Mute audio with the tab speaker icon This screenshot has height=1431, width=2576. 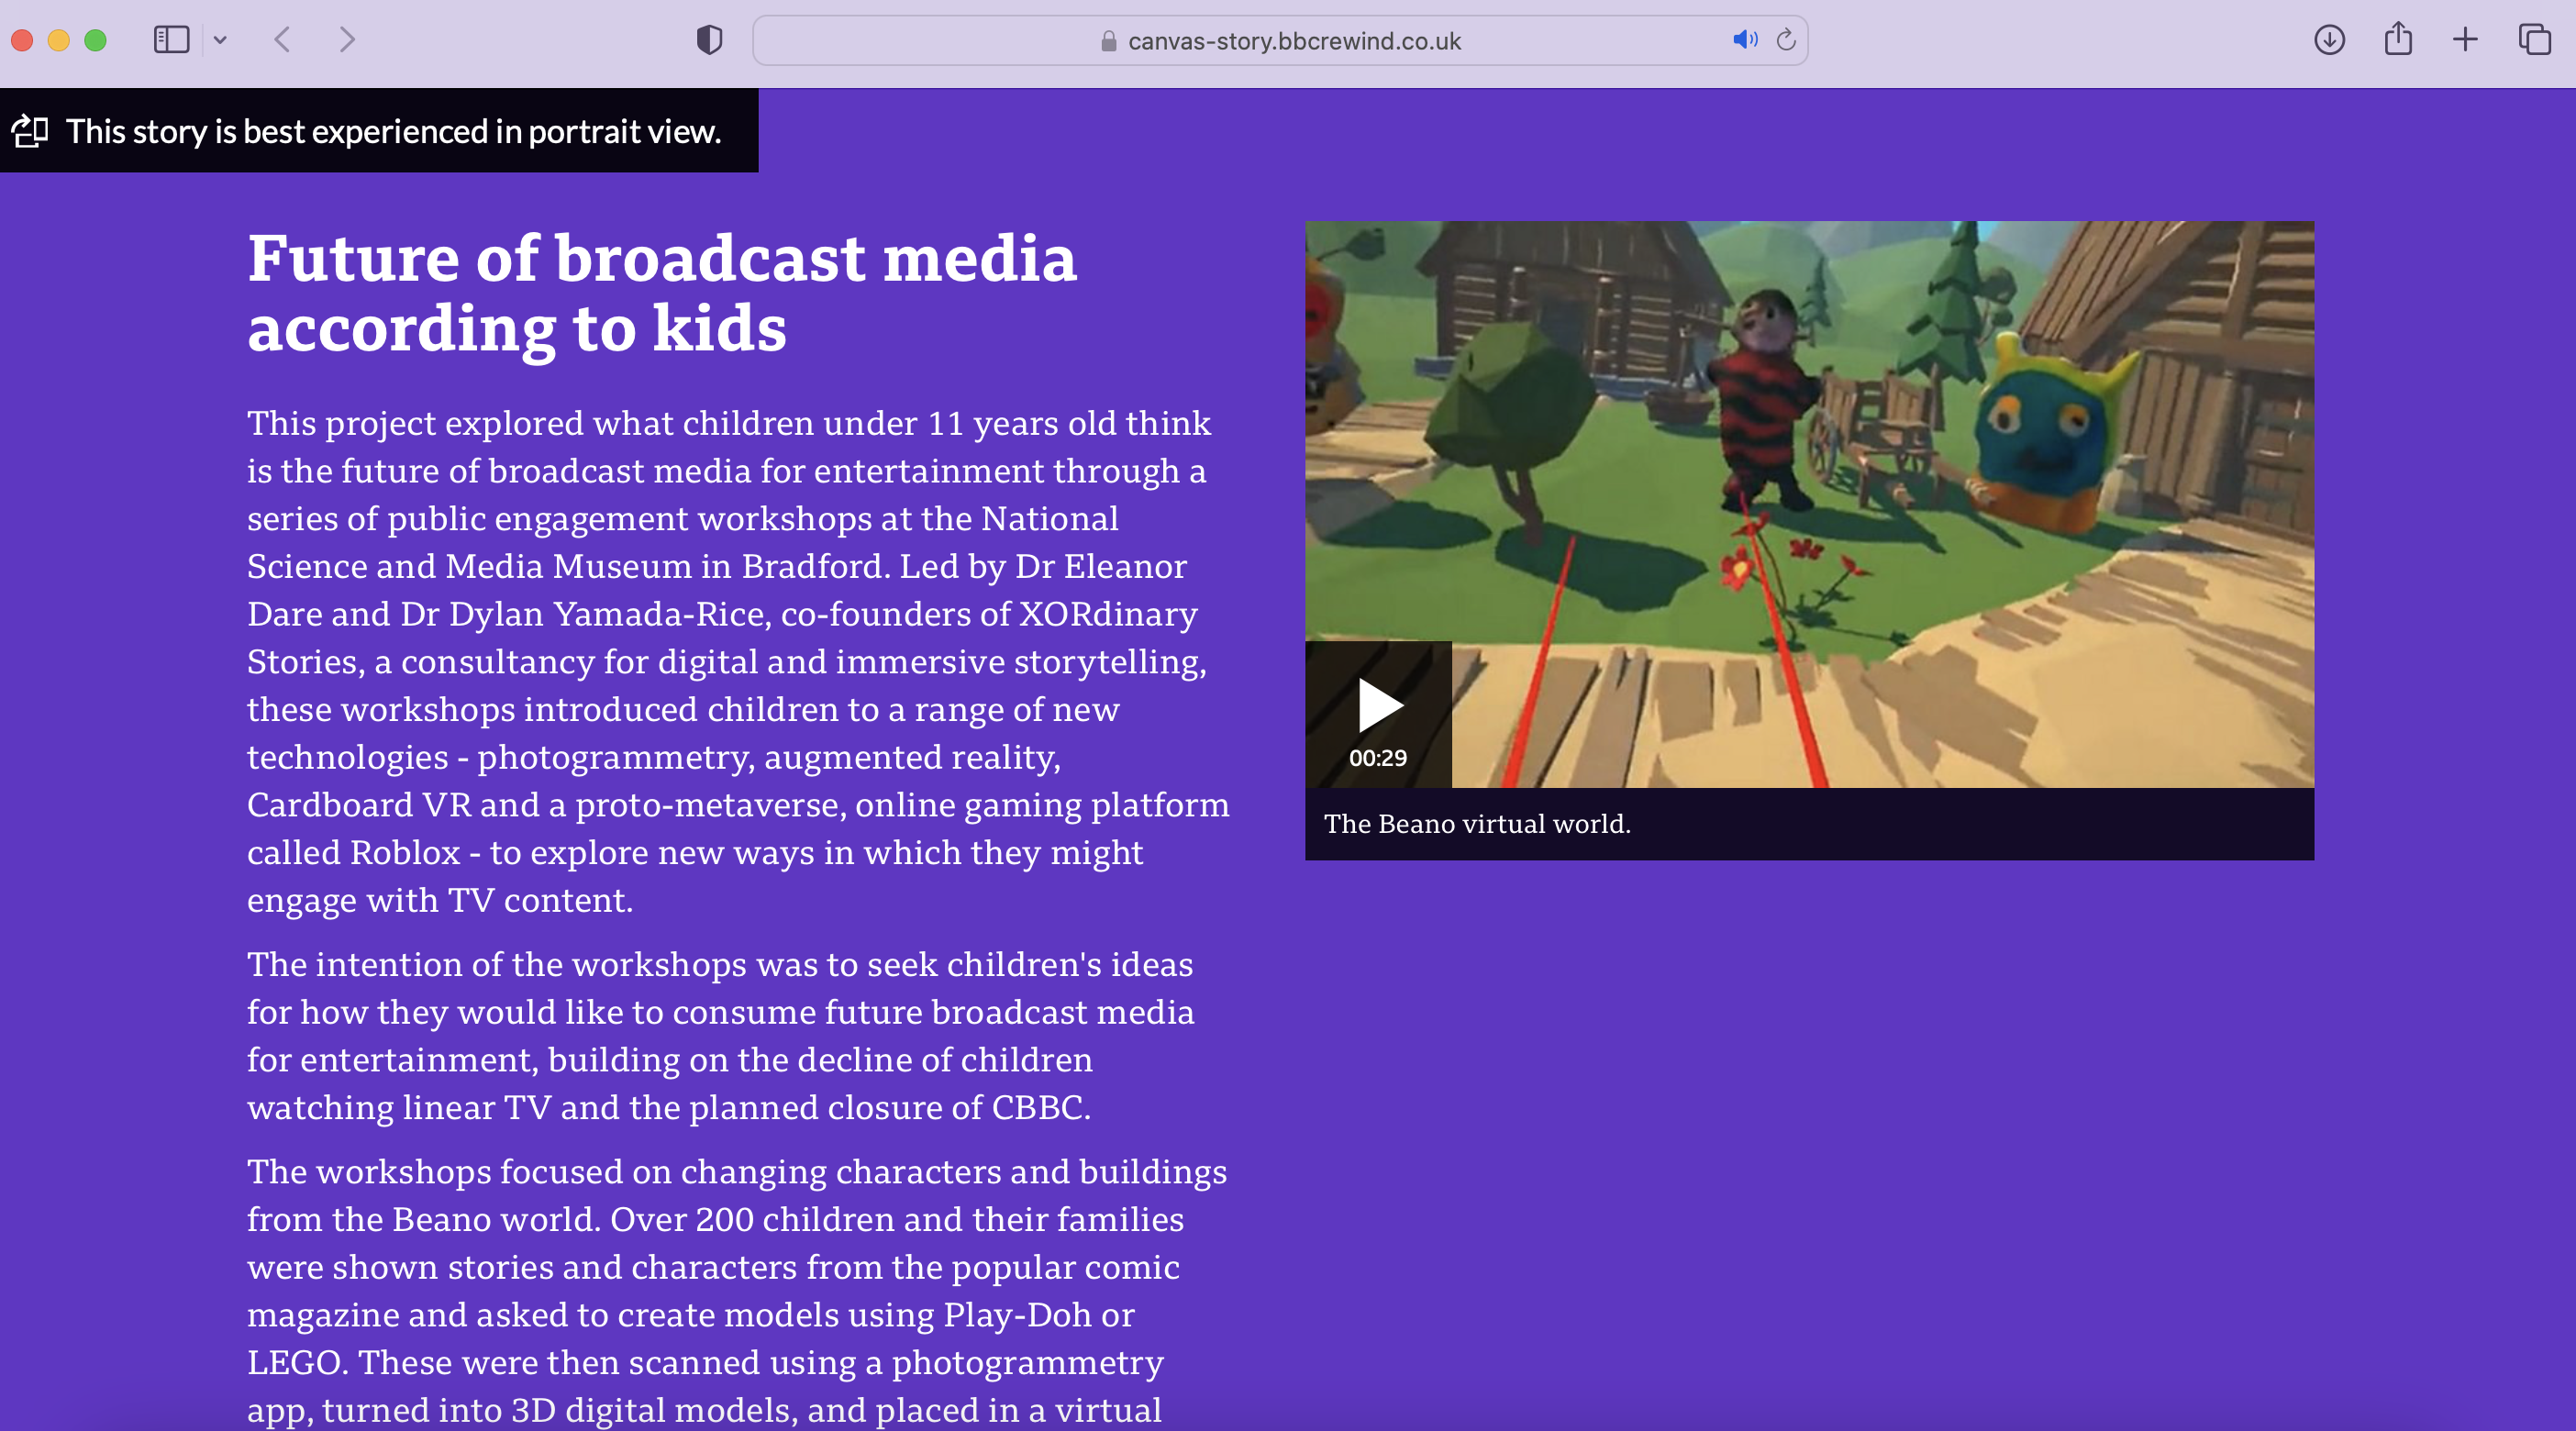click(1744, 40)
